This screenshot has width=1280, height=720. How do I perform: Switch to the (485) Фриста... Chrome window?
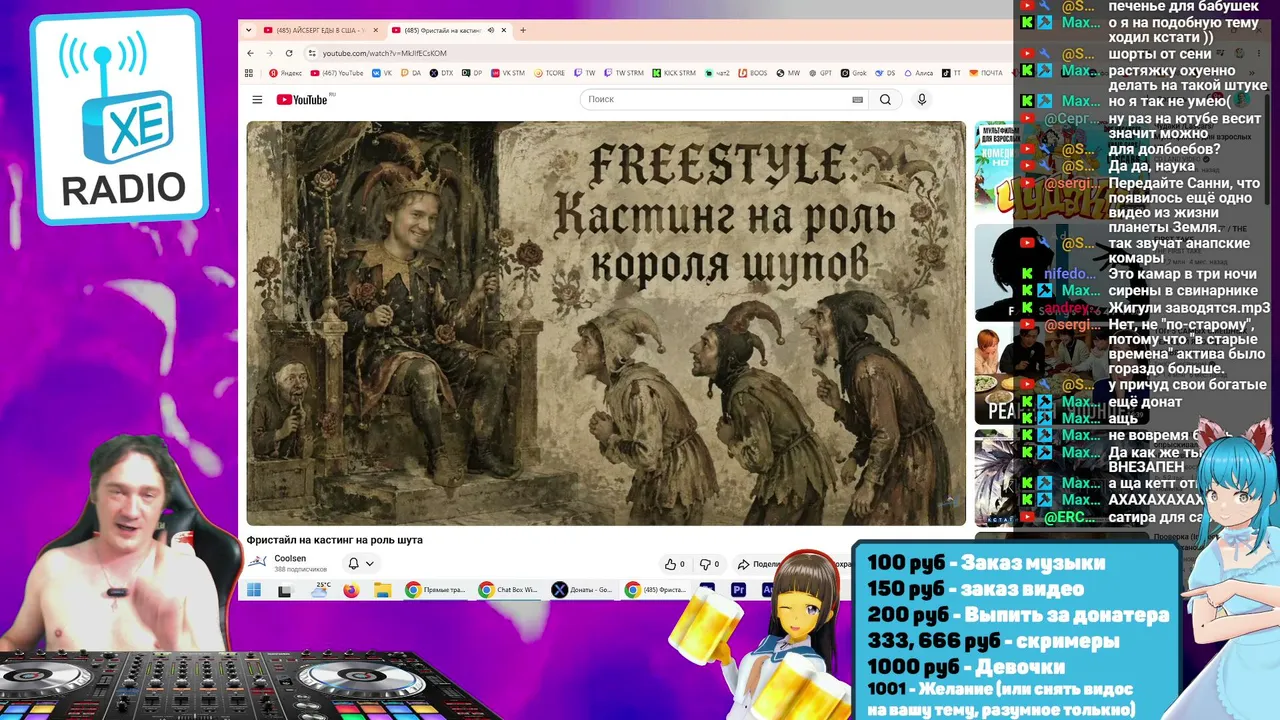coord(656,590)
